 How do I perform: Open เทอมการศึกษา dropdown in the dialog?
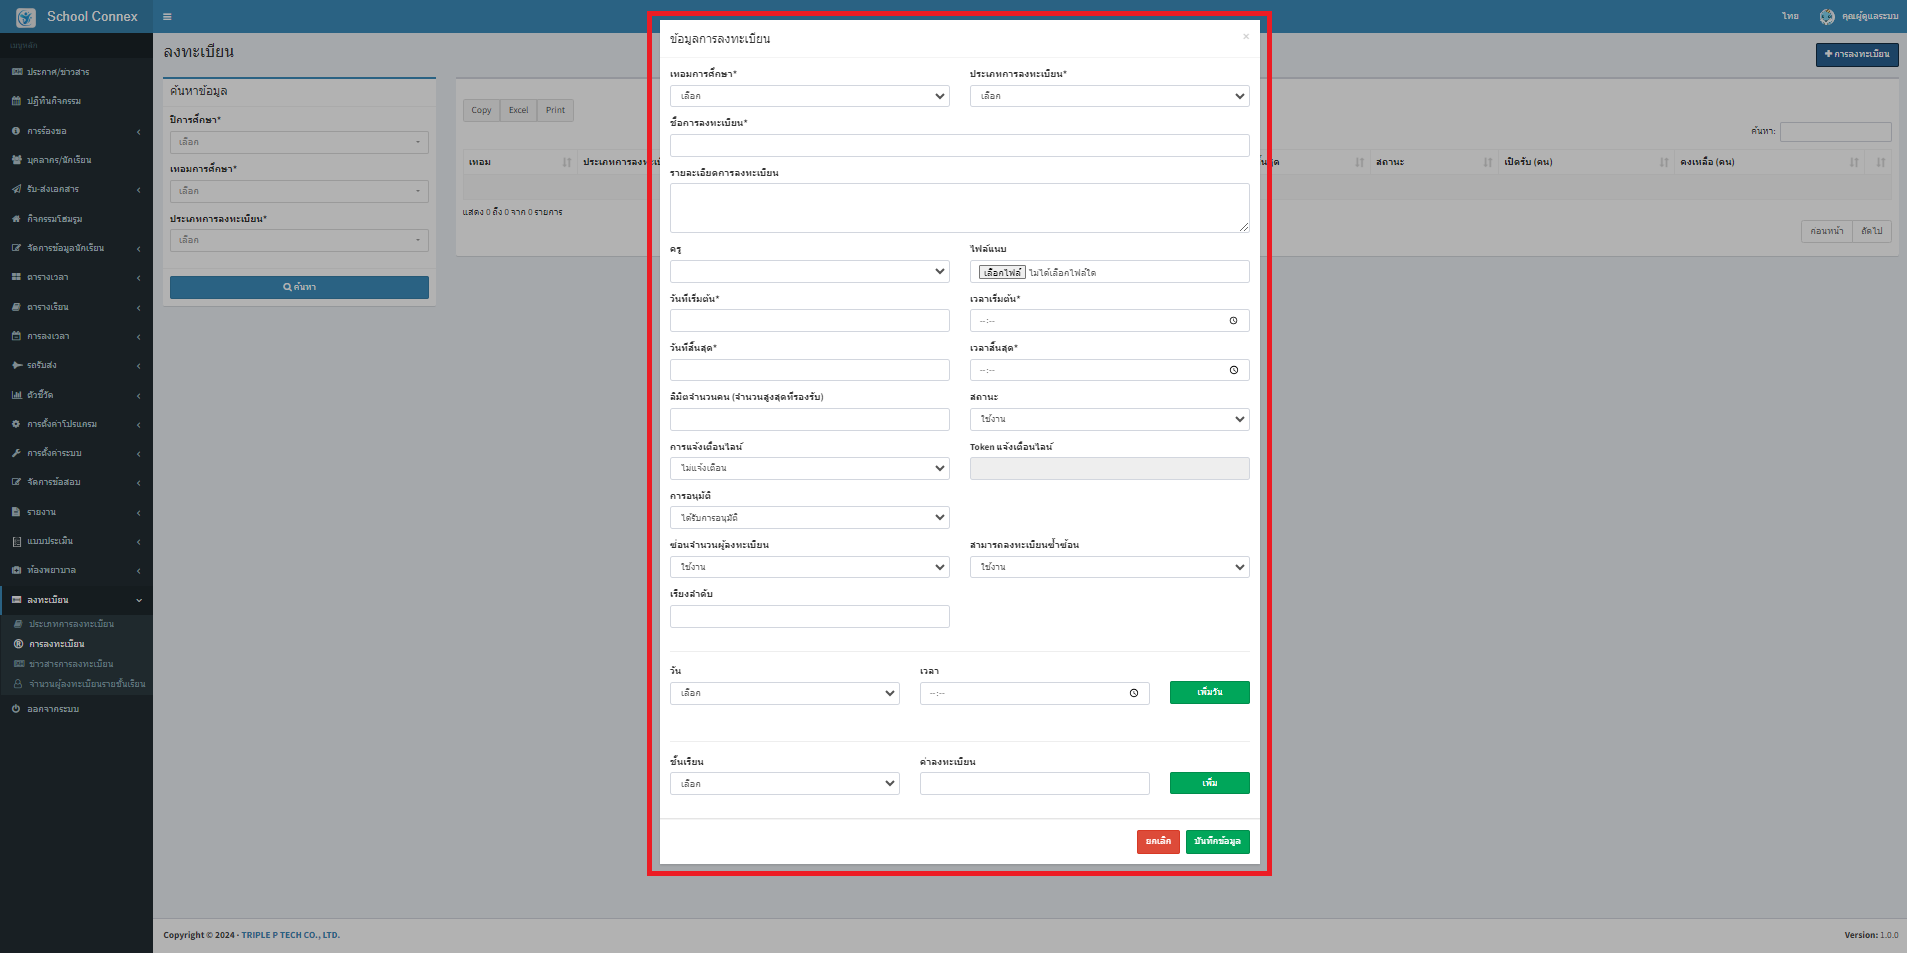coord(810,96)
